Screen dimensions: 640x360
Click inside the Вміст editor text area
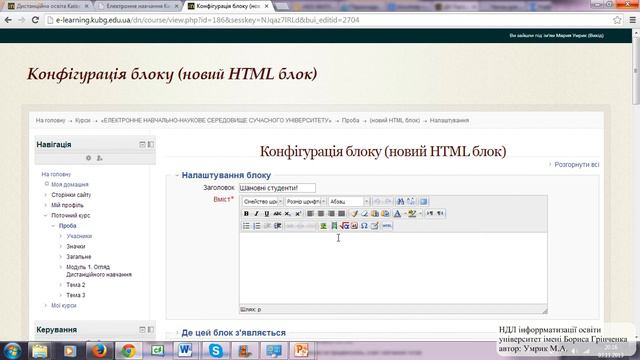click(393, 269)
